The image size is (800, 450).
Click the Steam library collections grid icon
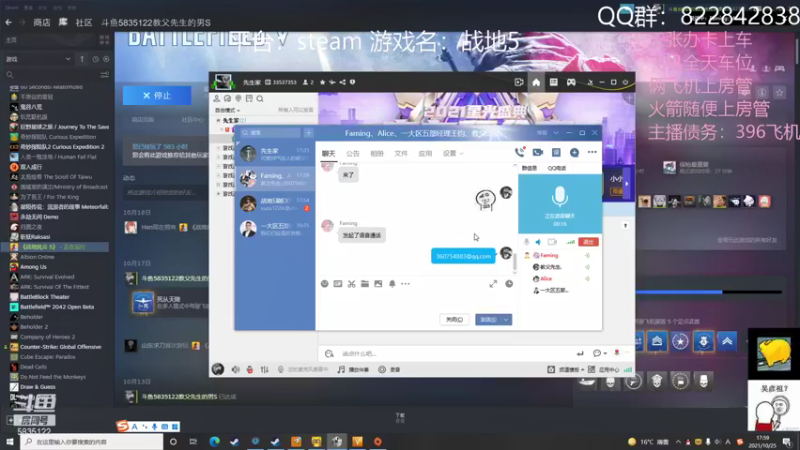click(104, 40)
